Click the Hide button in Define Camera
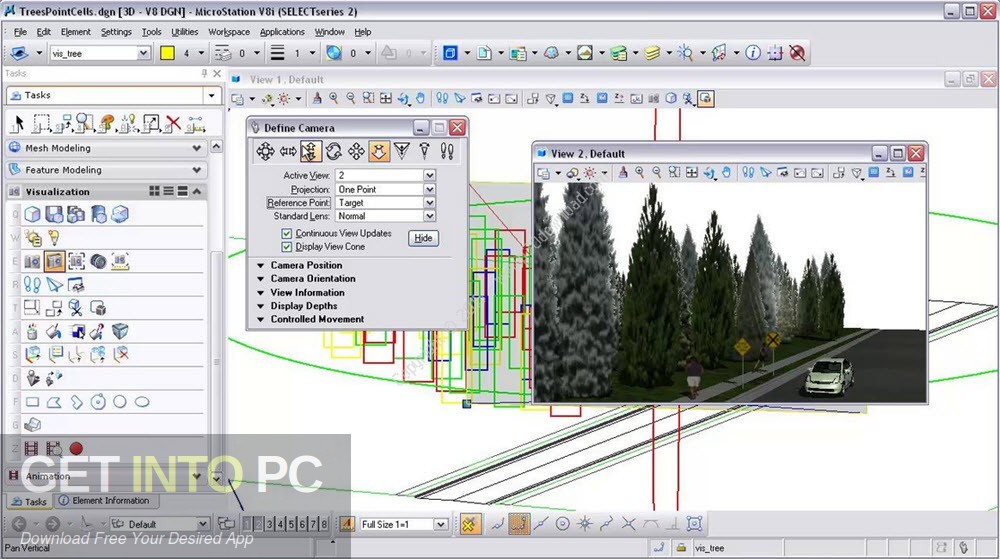 pos(423,238)
